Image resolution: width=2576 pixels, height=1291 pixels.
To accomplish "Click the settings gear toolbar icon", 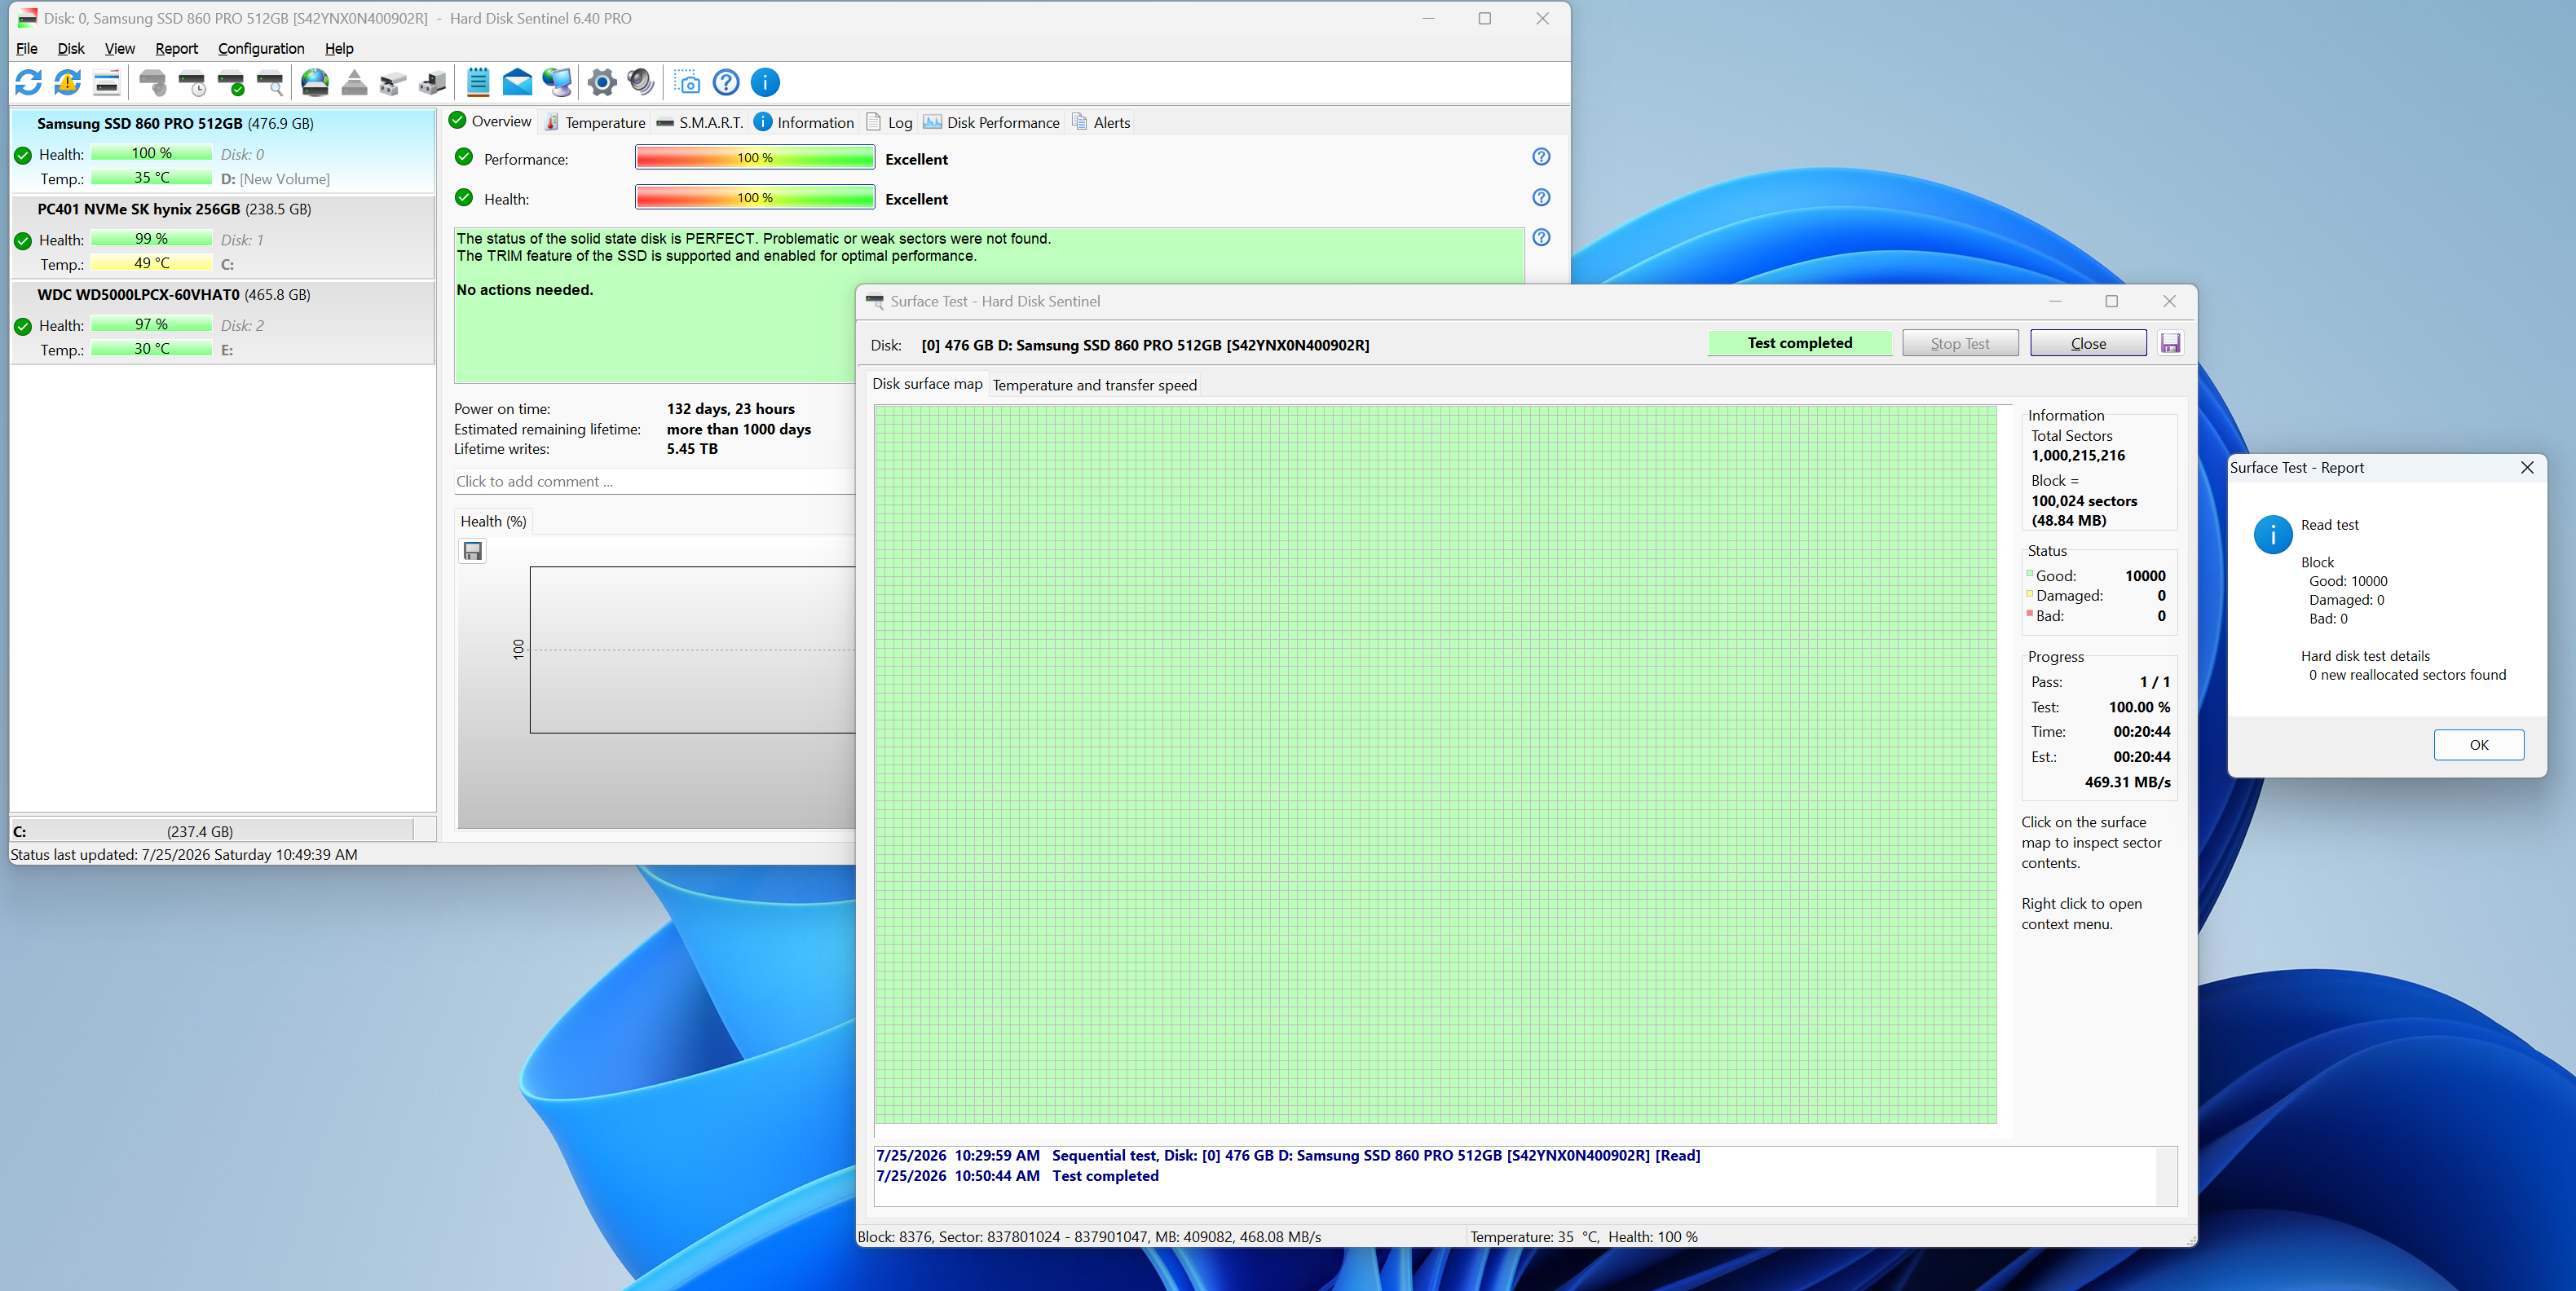I will [x=602, y=82].
